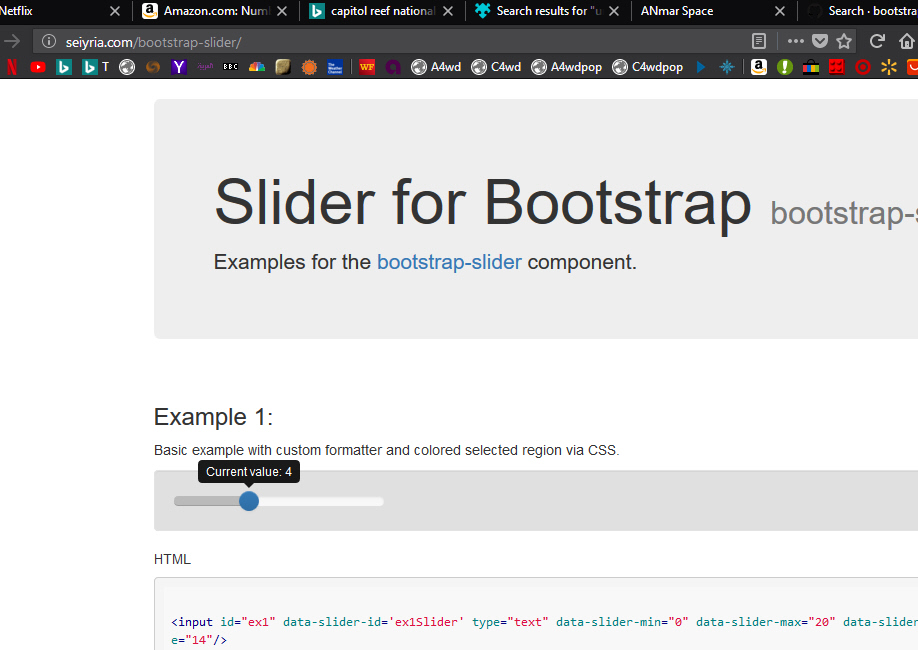Open the Wells Fargo WF bookmark

pos(367,67)
